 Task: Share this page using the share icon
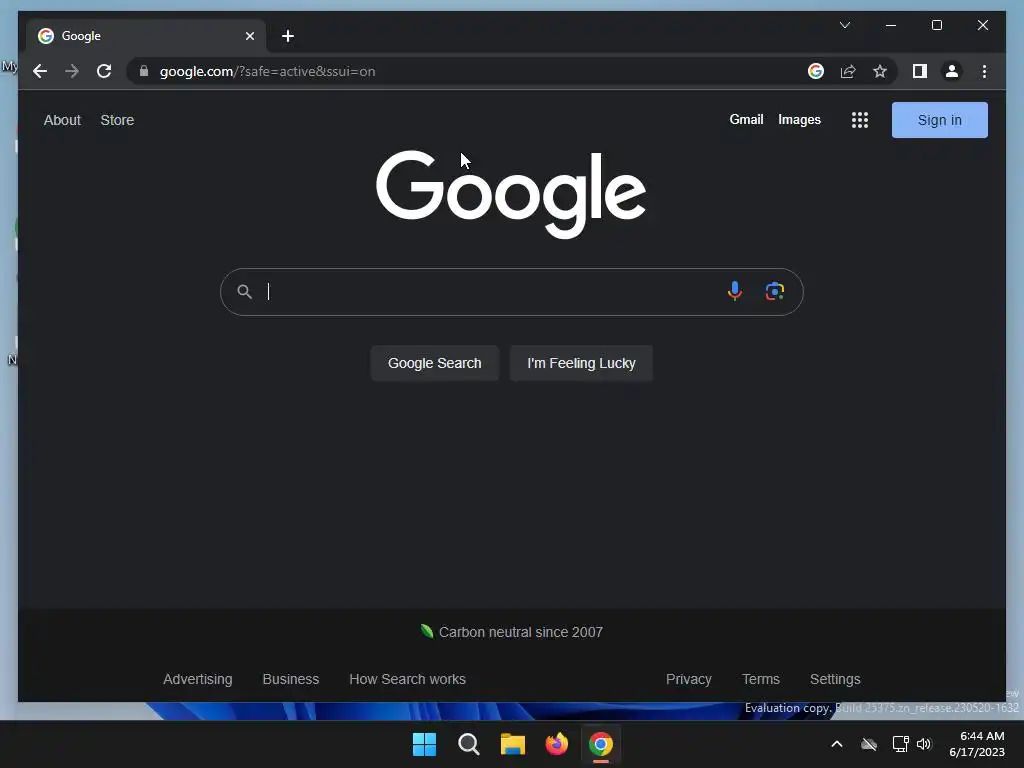(x=848, y=71)
